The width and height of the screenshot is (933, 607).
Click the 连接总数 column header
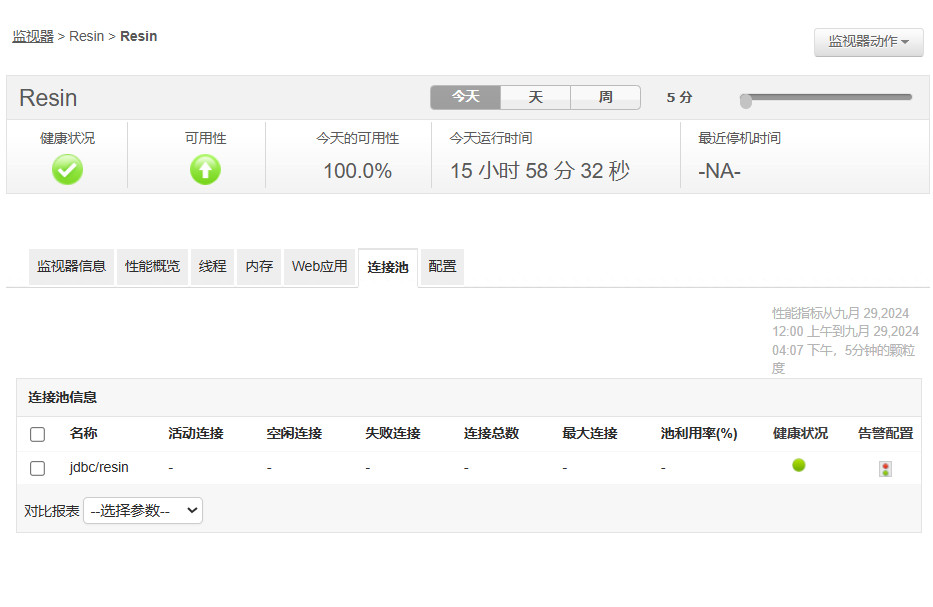click(491, 433)
